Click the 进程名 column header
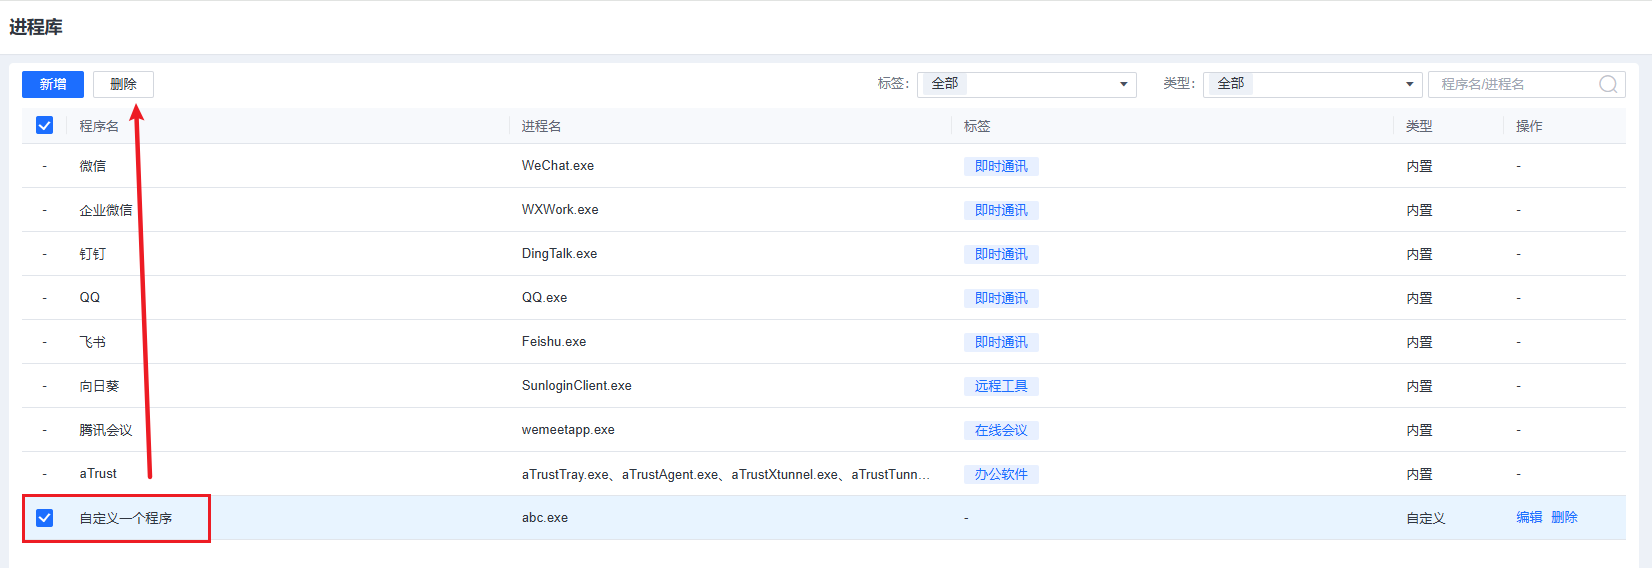Viewport: 1652px width, 568px height. [541, 126]
